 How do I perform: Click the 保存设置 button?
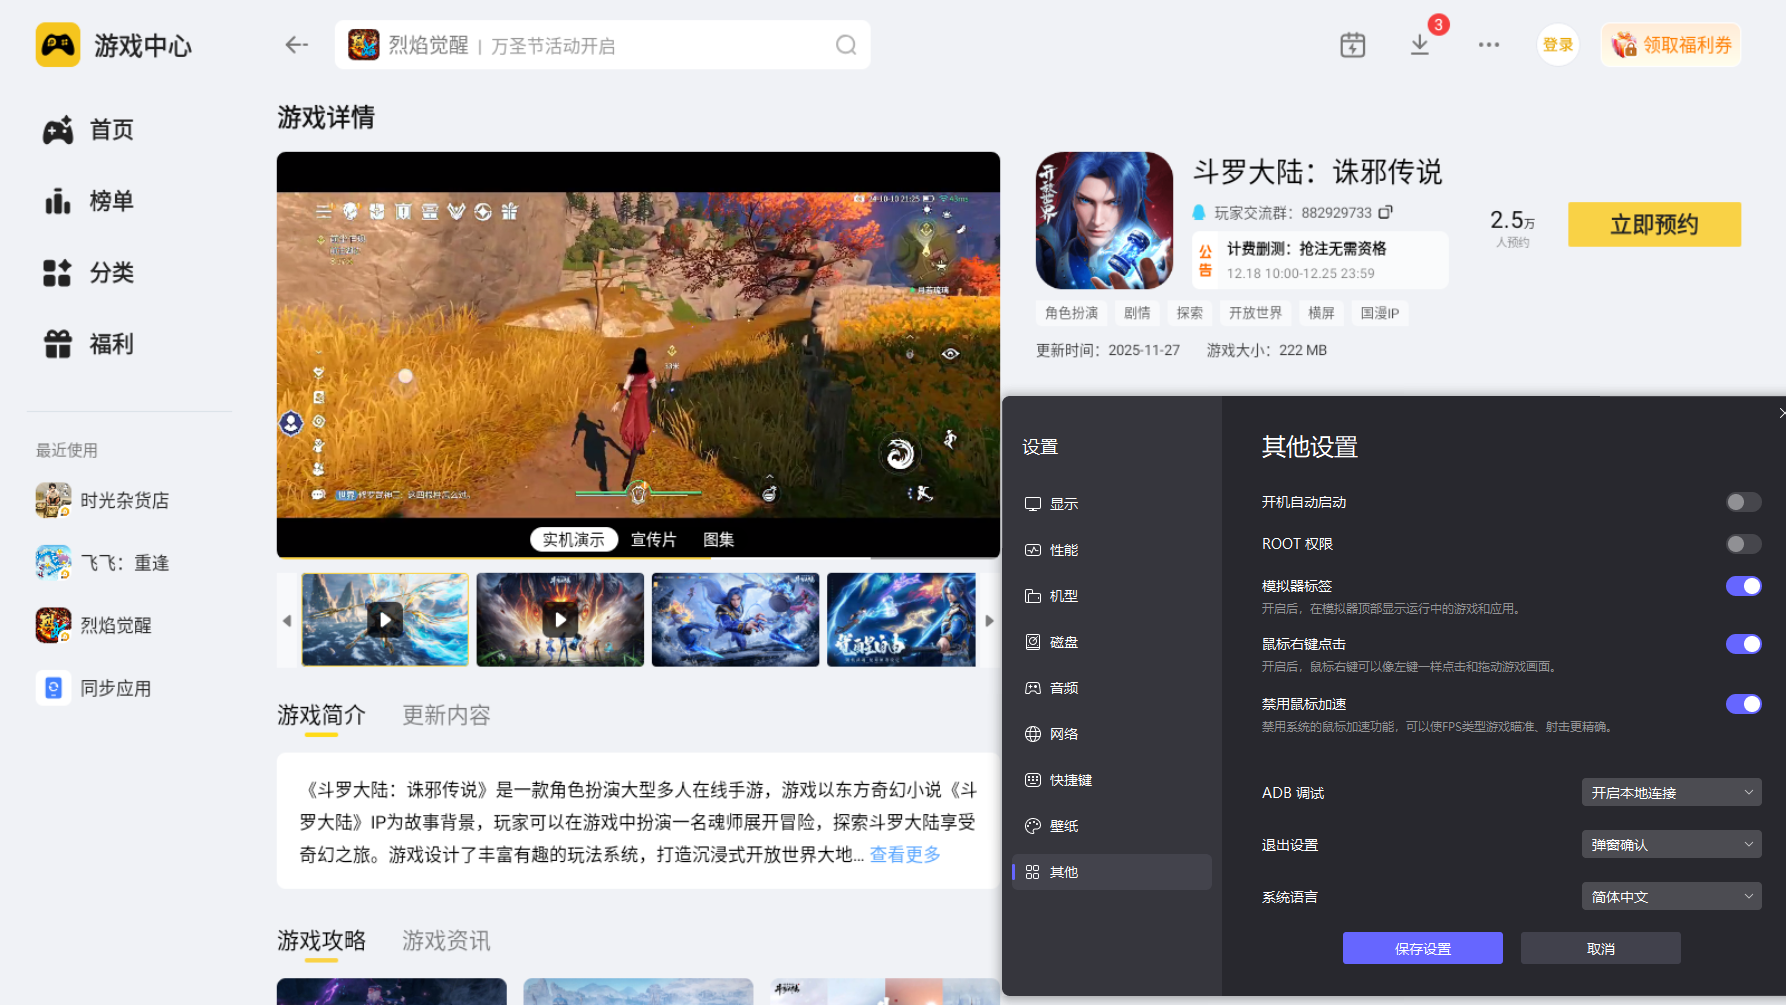click(x=1422, y=949)
